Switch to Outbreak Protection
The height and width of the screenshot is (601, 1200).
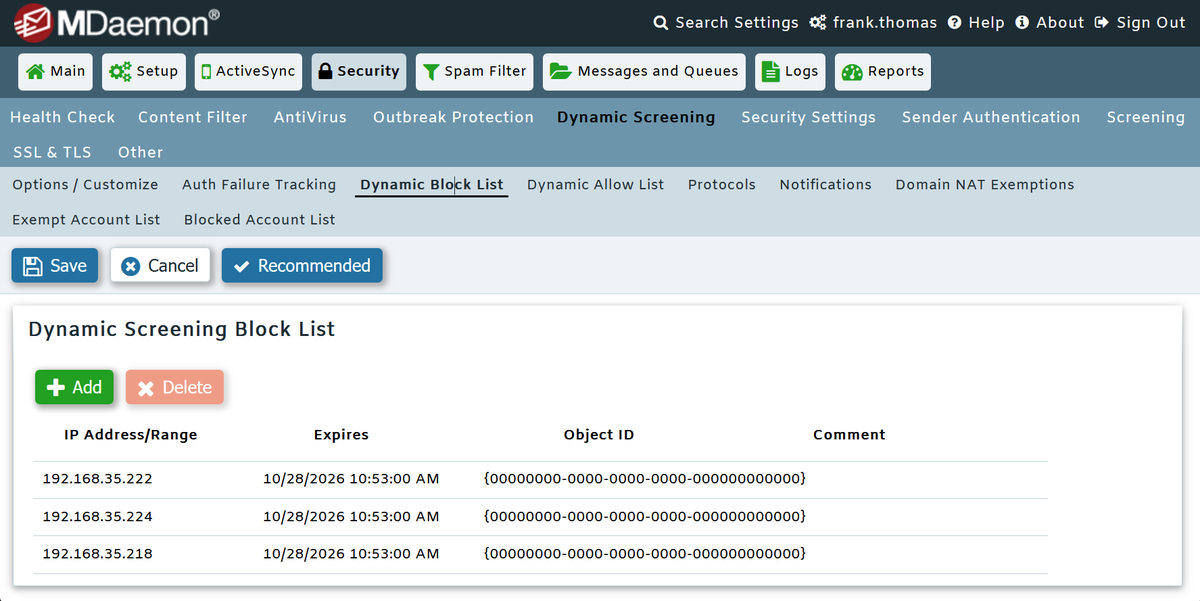[453, 117]
